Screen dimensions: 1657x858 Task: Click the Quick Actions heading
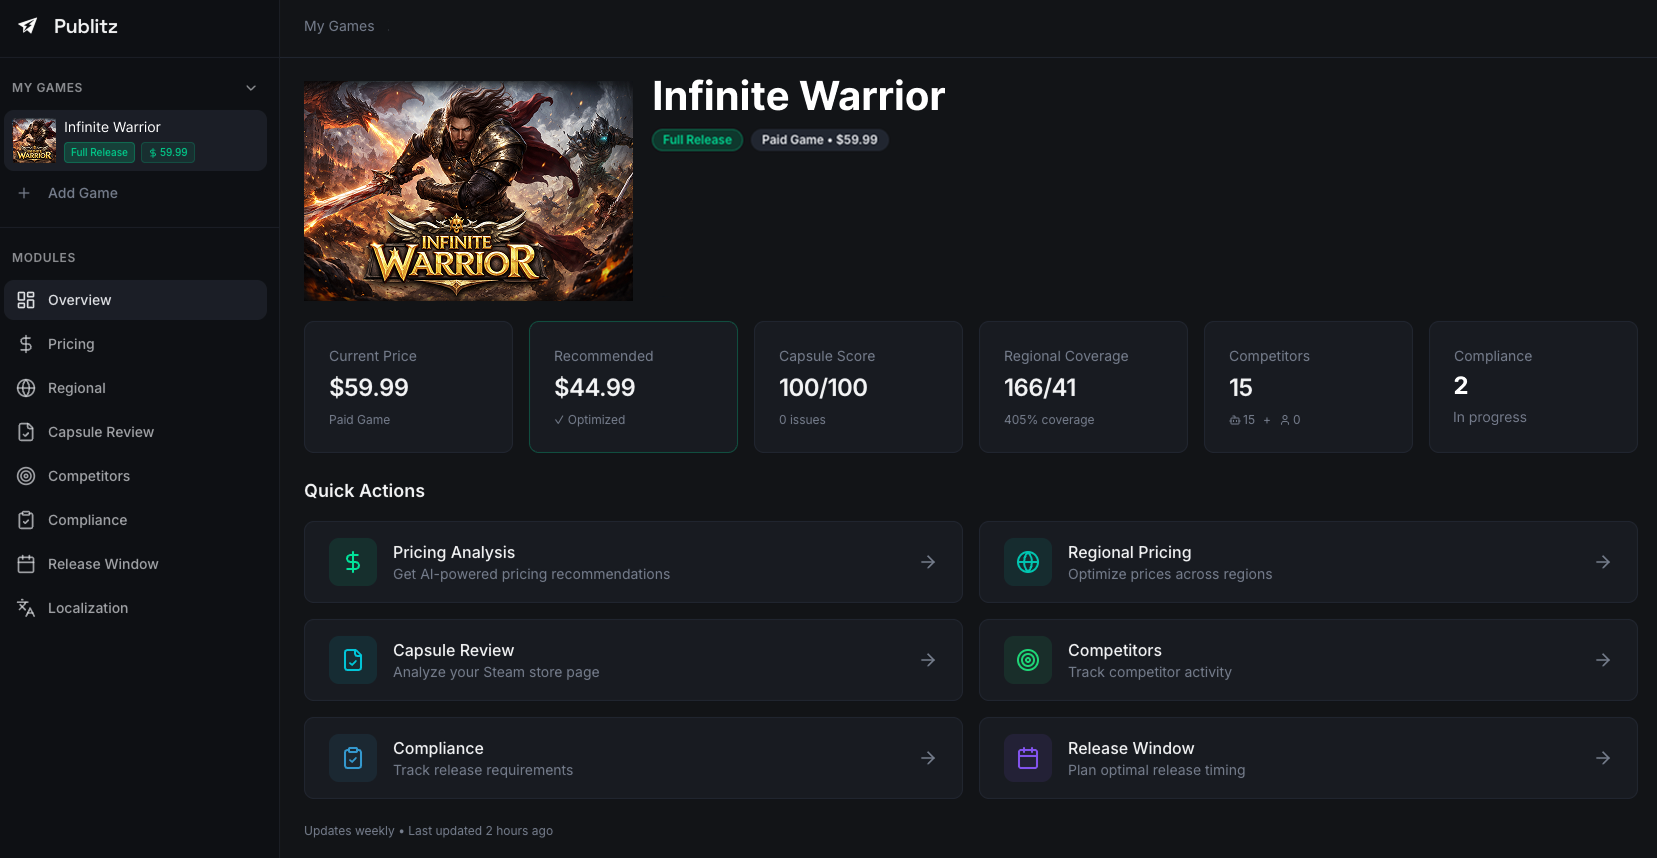pyautogui.click(x=364, y=491)
